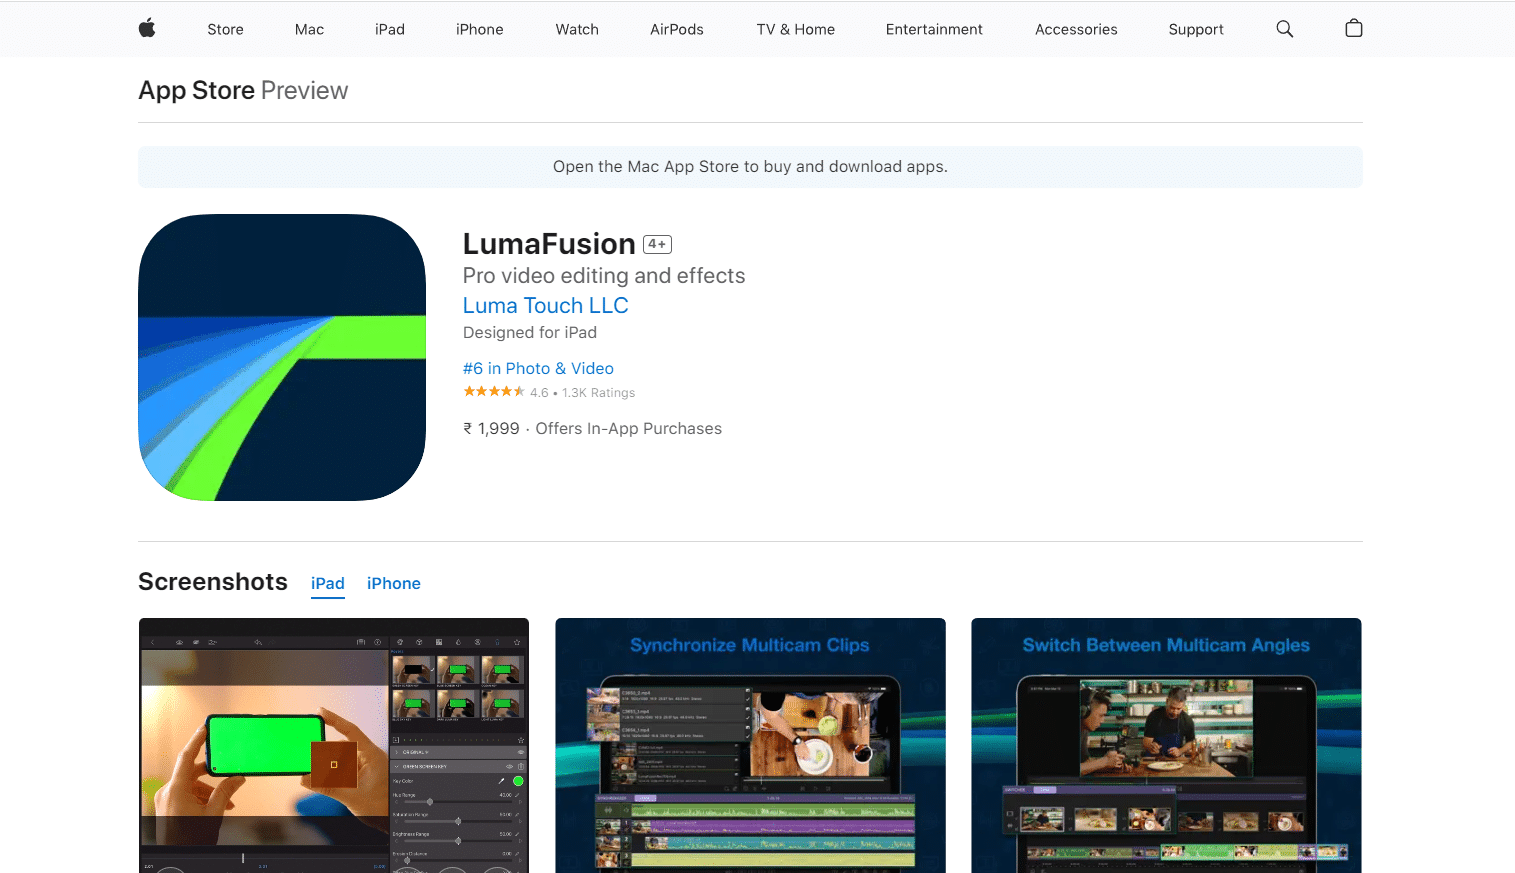Go to Accessories

click(x=1076, y=29)
